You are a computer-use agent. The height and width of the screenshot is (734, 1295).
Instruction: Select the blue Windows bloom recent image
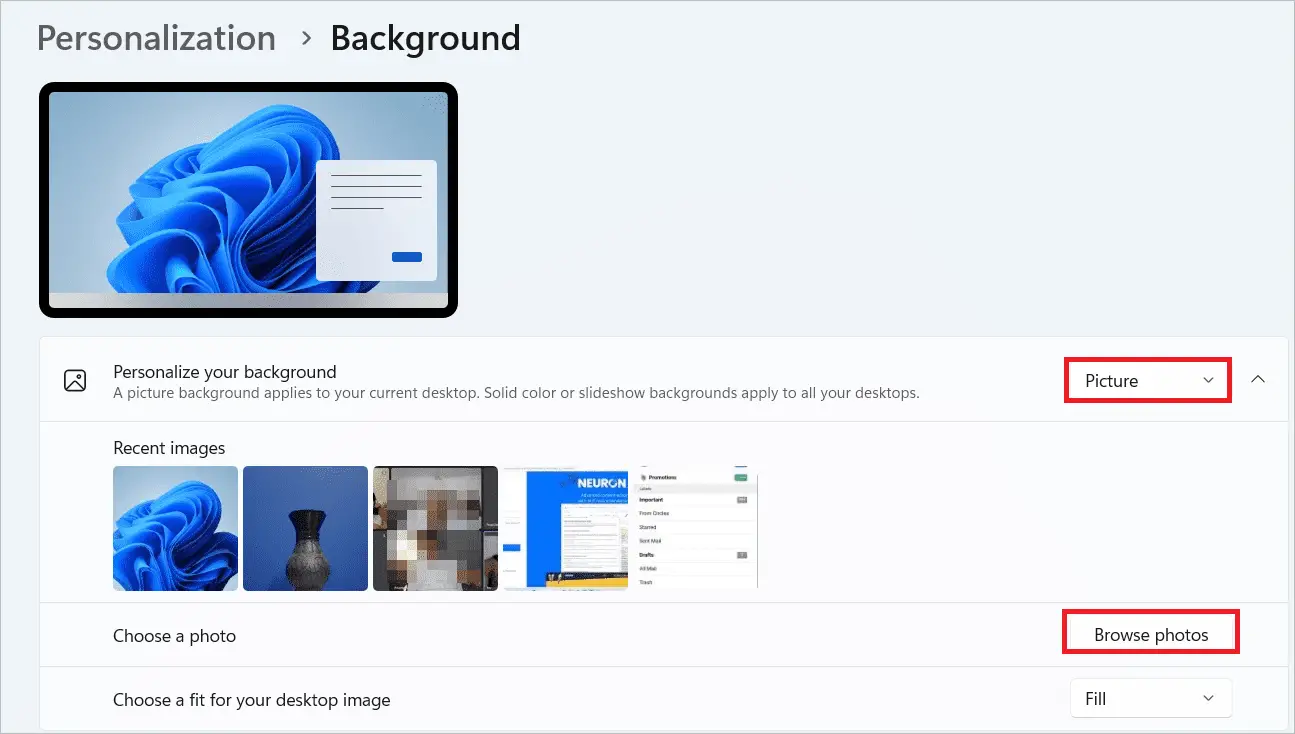(x=175, y=528)
